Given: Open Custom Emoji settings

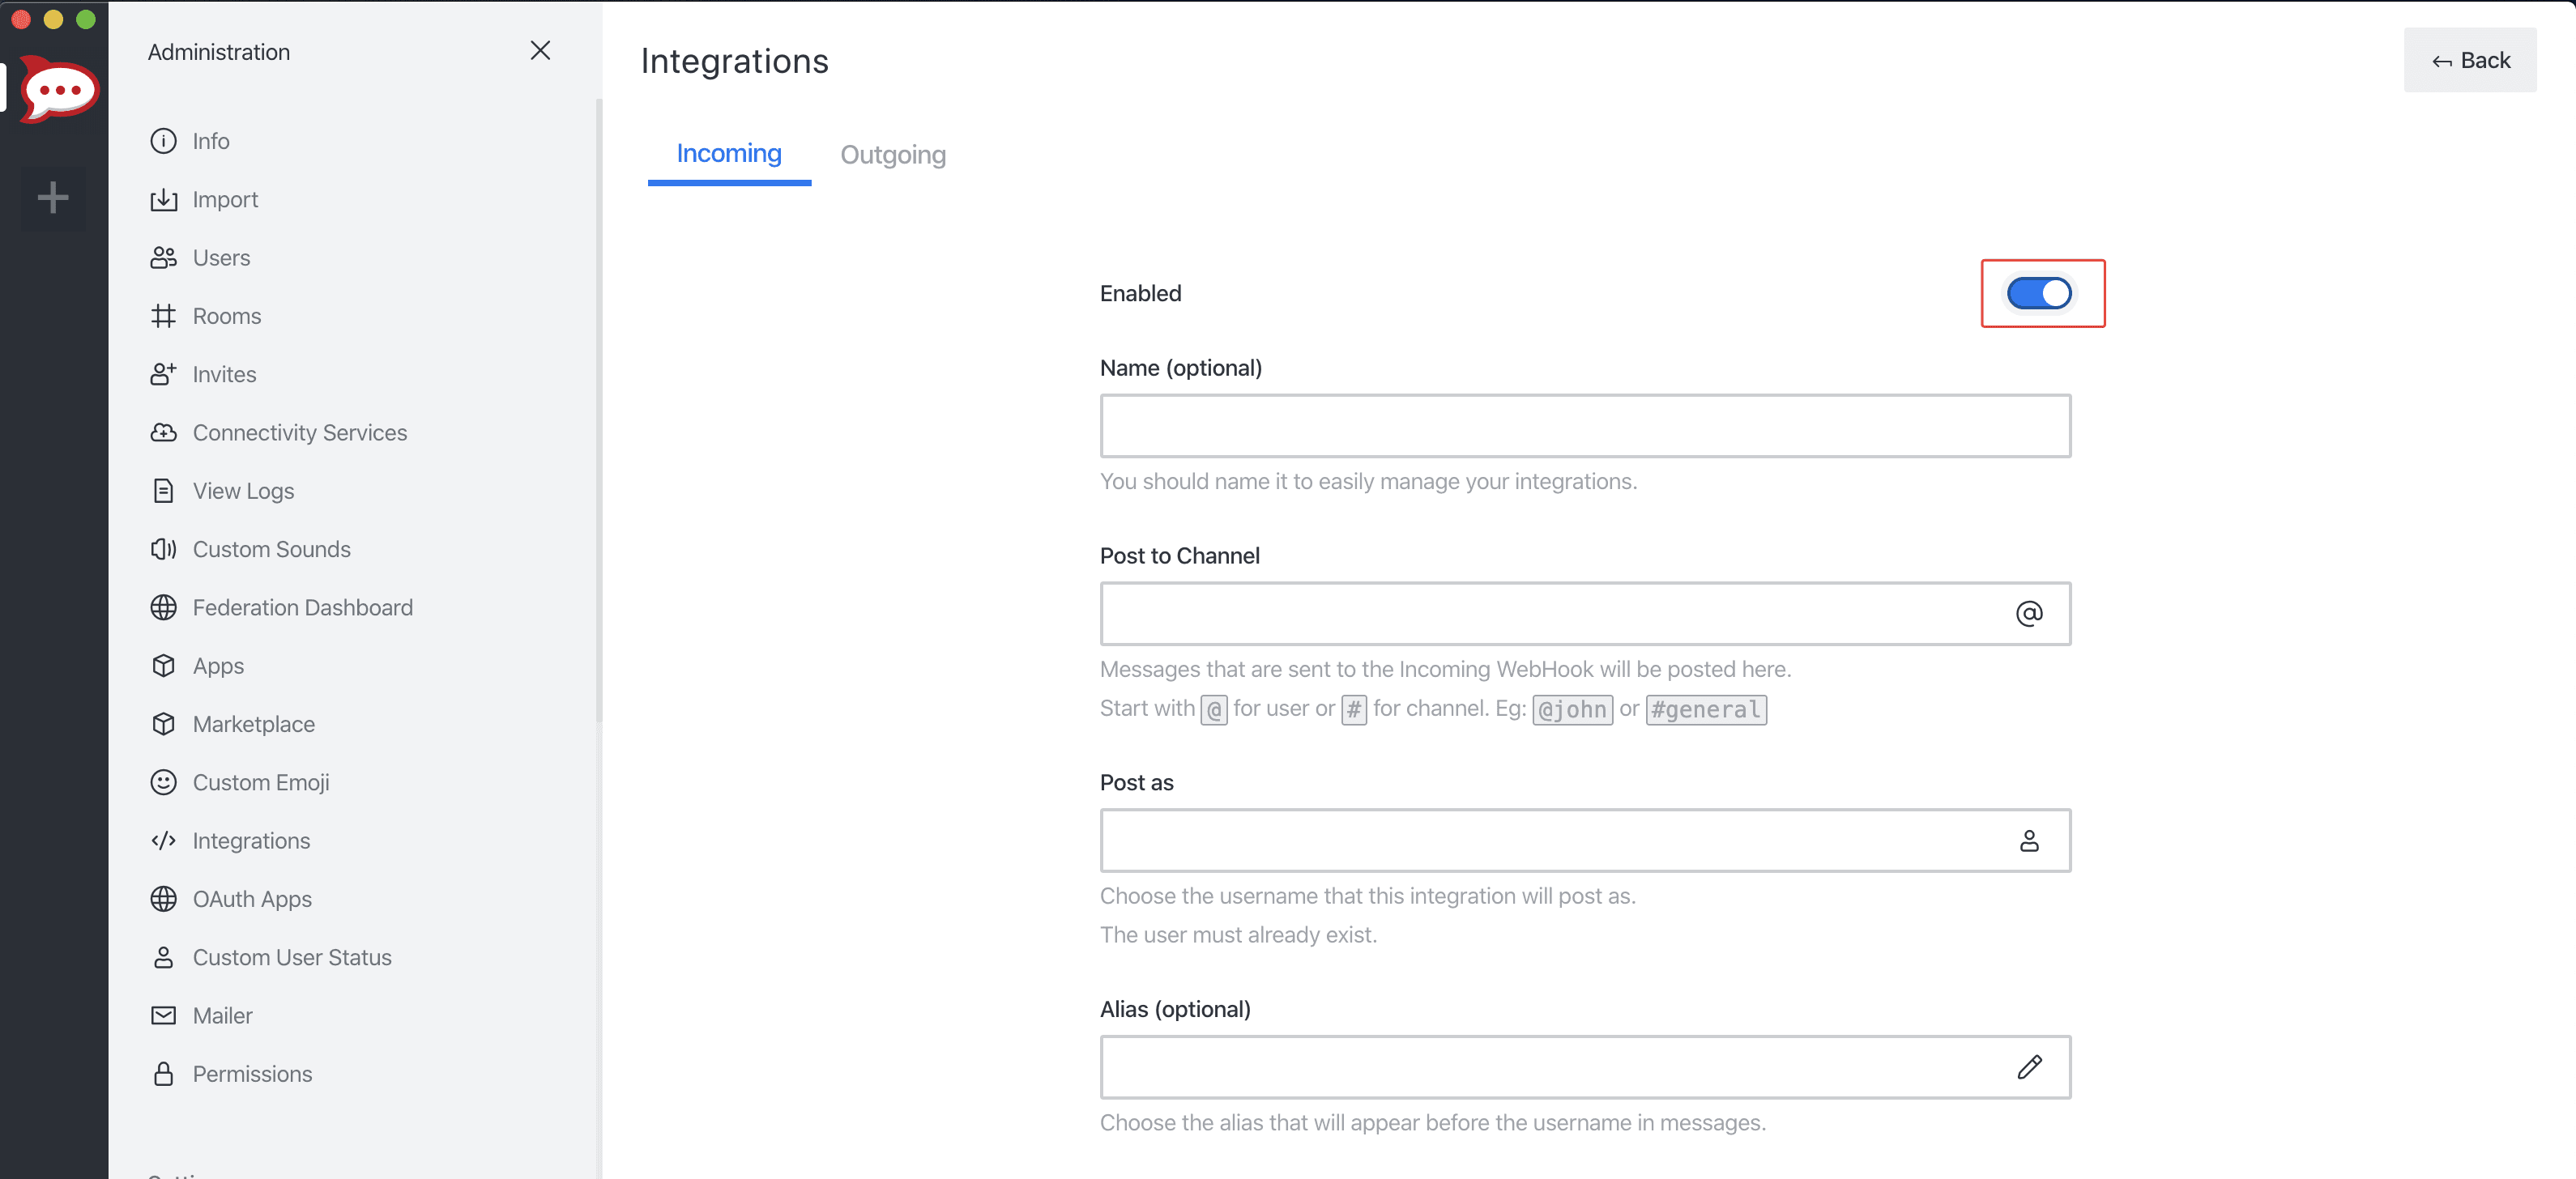Looking at the screenshot, I should 261,782.
